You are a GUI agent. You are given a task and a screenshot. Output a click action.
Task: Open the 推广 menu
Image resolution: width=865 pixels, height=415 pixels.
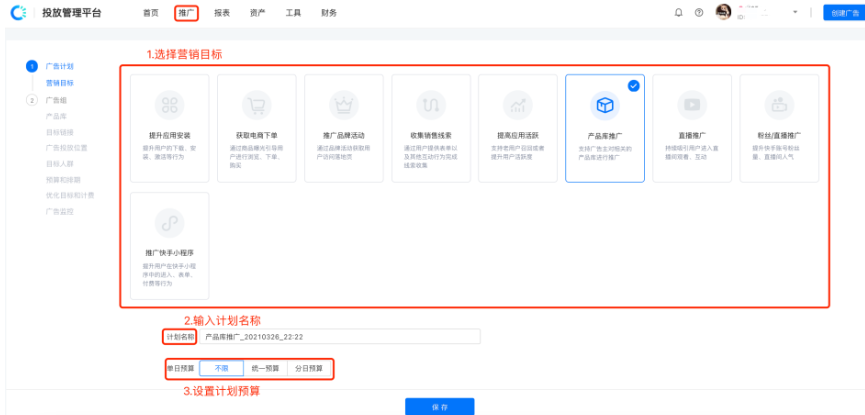coord(186,13)
